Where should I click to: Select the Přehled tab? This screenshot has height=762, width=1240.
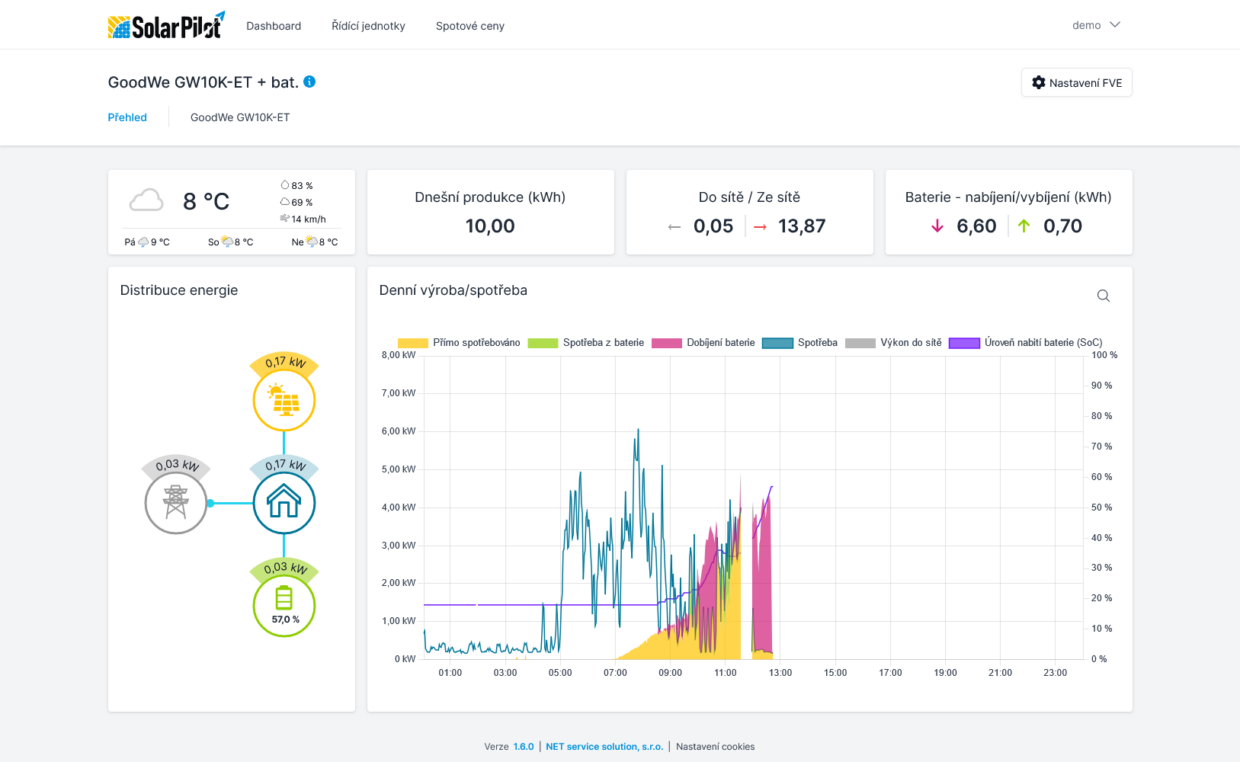pyautogui.click(x=127, y=117)
